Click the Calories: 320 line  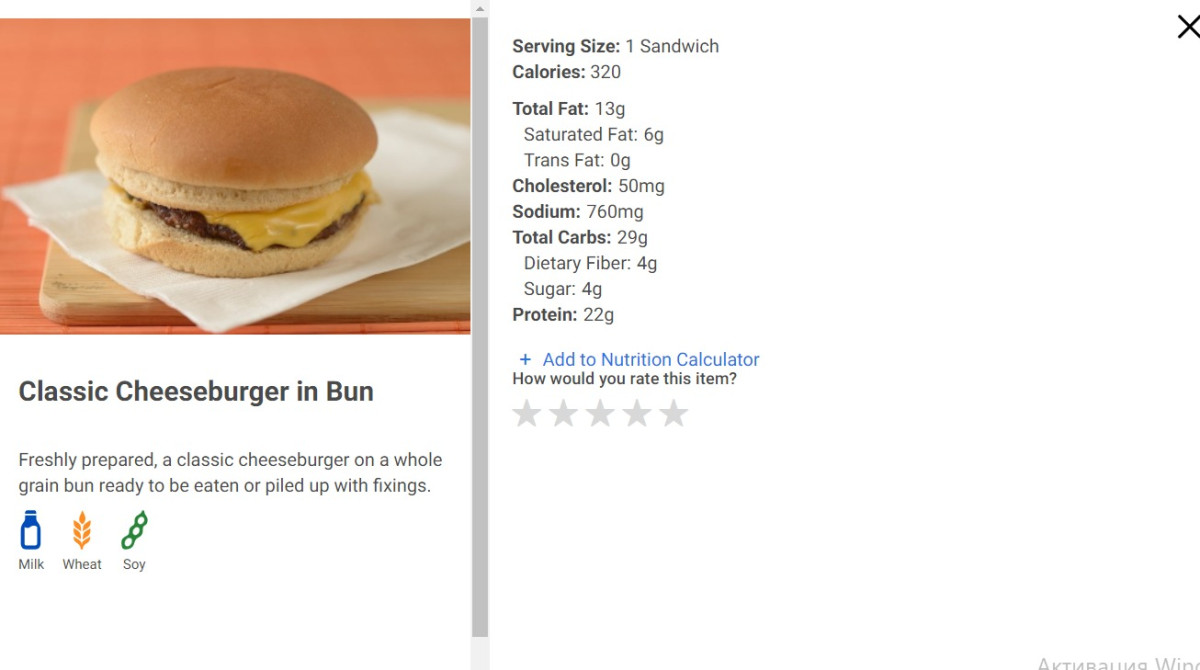pyautogui.click(x=566, y=72)
